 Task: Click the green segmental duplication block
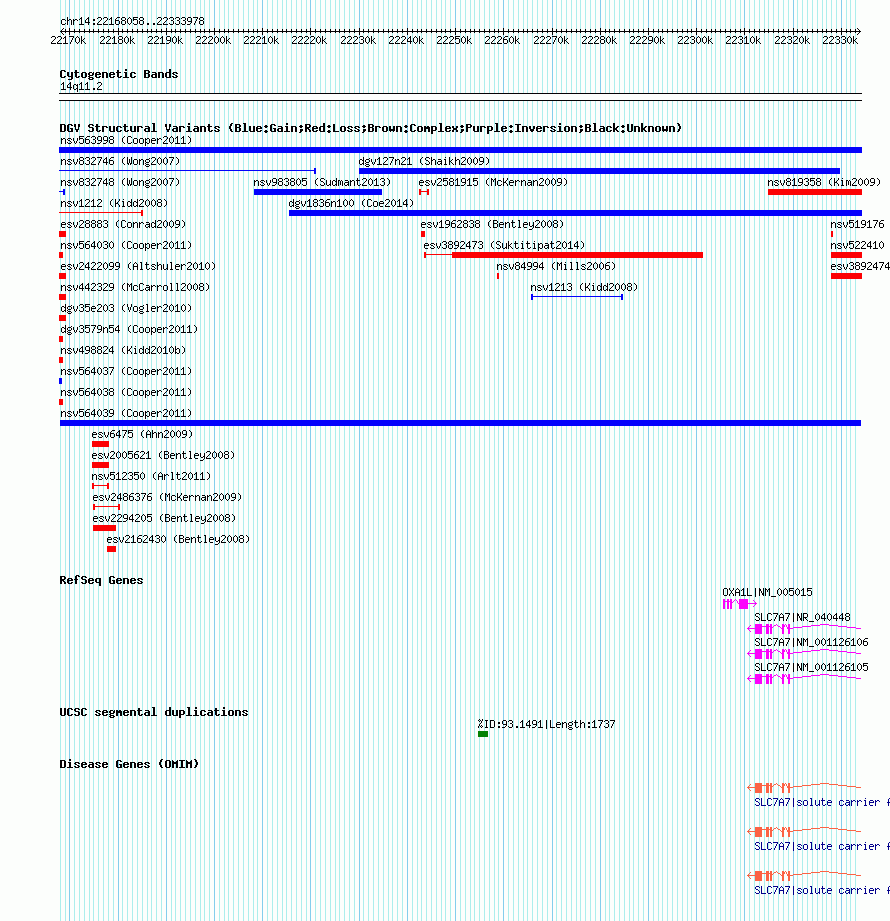click(x=483, y=734)
